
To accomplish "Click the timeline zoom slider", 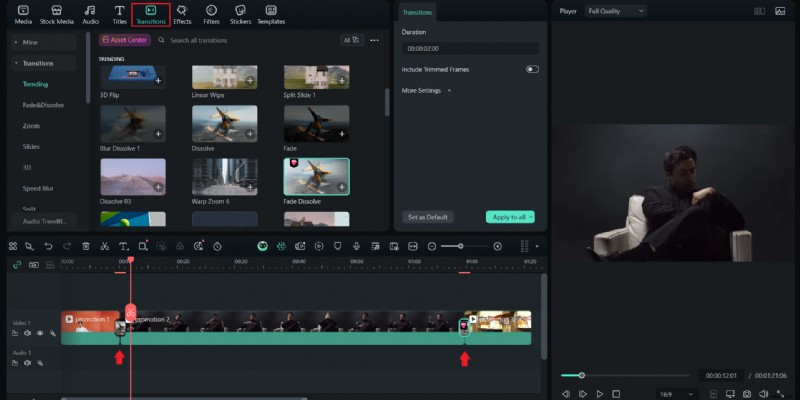I will point(460,246).
